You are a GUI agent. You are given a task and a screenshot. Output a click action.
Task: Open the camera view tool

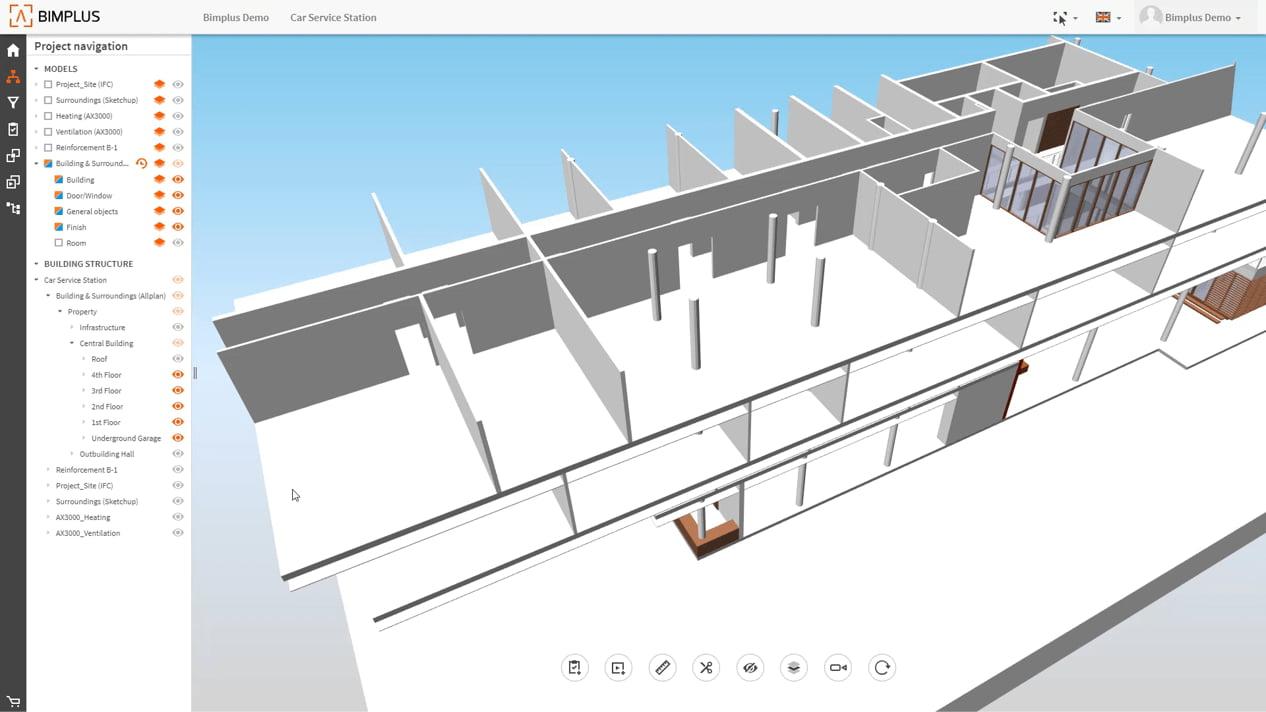coord(838,668)
